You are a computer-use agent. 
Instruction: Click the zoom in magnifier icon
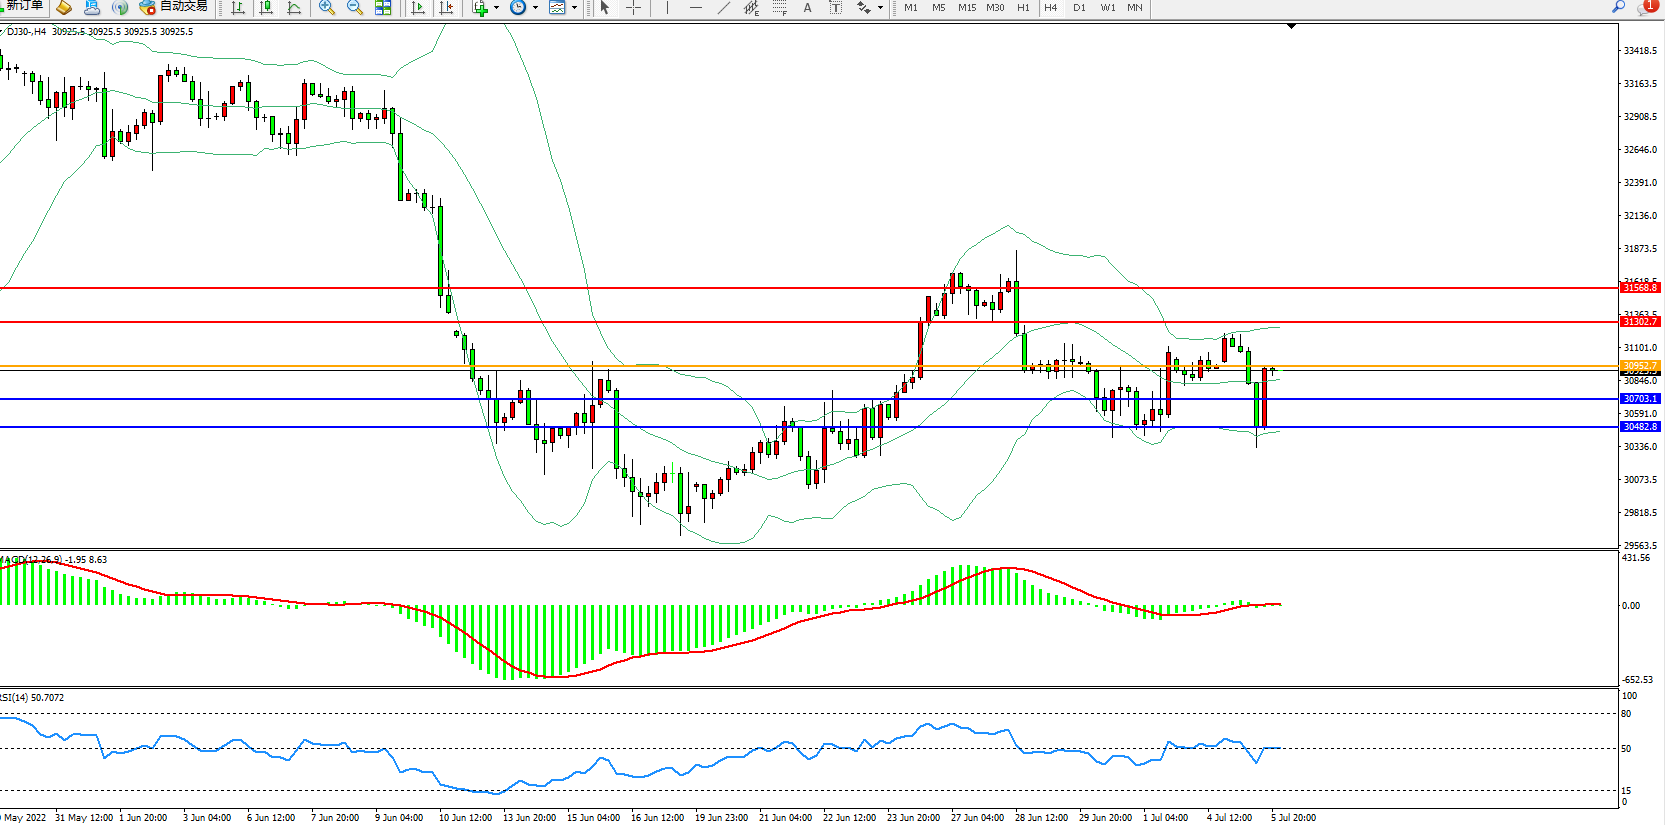click(326, 8)
